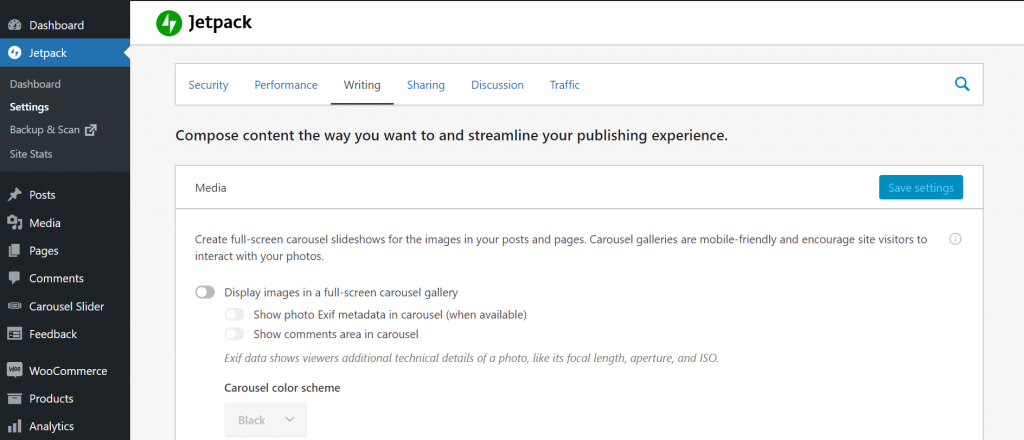Viewport: 1024px width, 440px height.
Task: Click the Jetpack header title text
Action: click(220, 23)
